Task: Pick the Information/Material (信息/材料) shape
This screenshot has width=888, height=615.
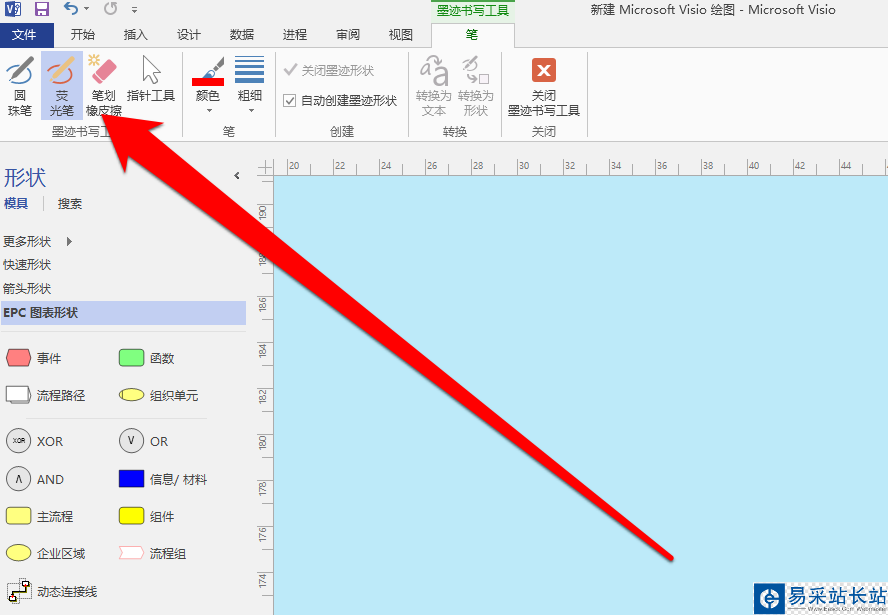Action: [x=163, y=480]
